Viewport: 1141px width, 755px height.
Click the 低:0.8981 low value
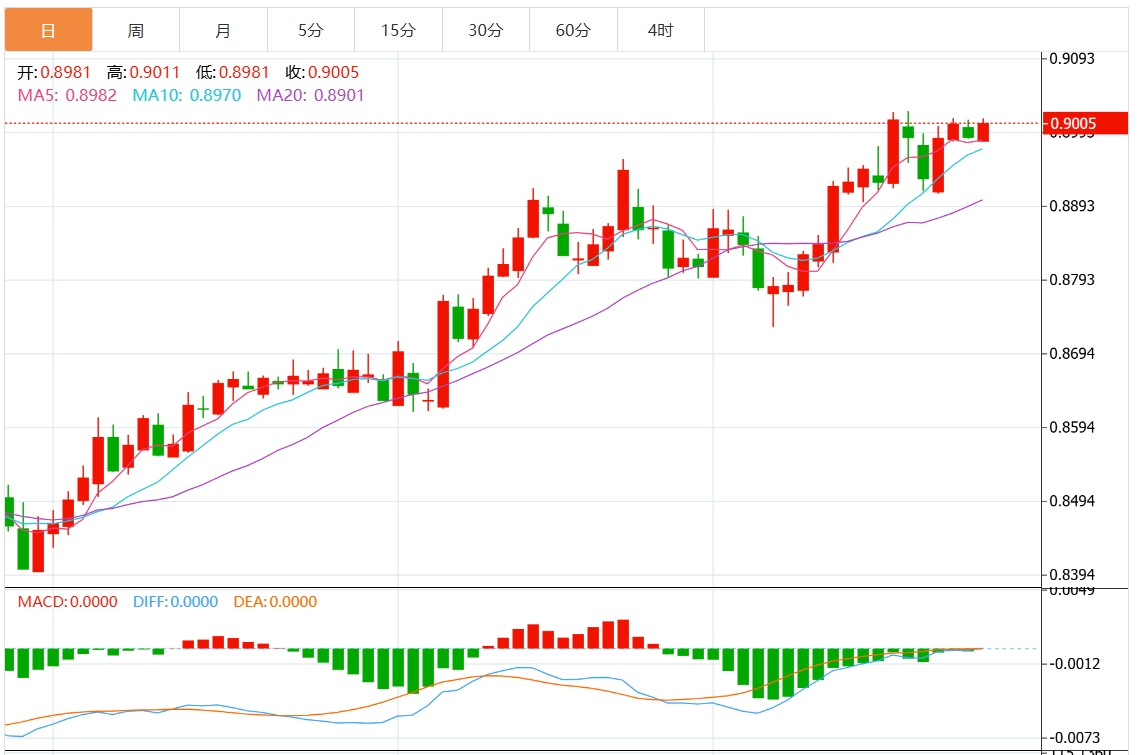[x=232, y=72]
